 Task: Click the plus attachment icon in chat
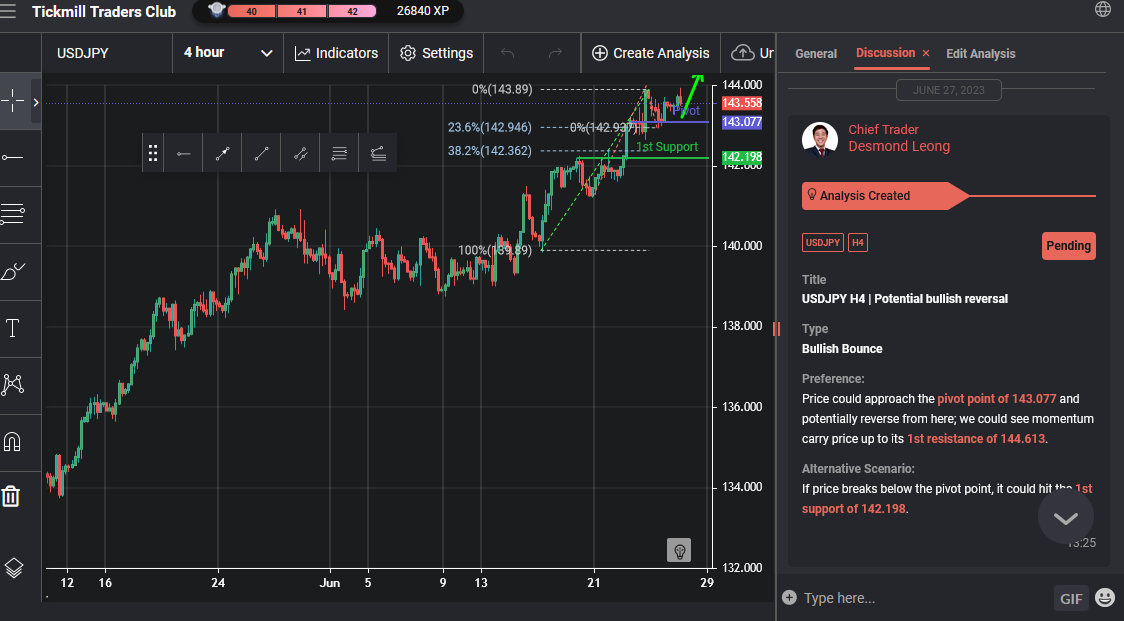point(789,597)
